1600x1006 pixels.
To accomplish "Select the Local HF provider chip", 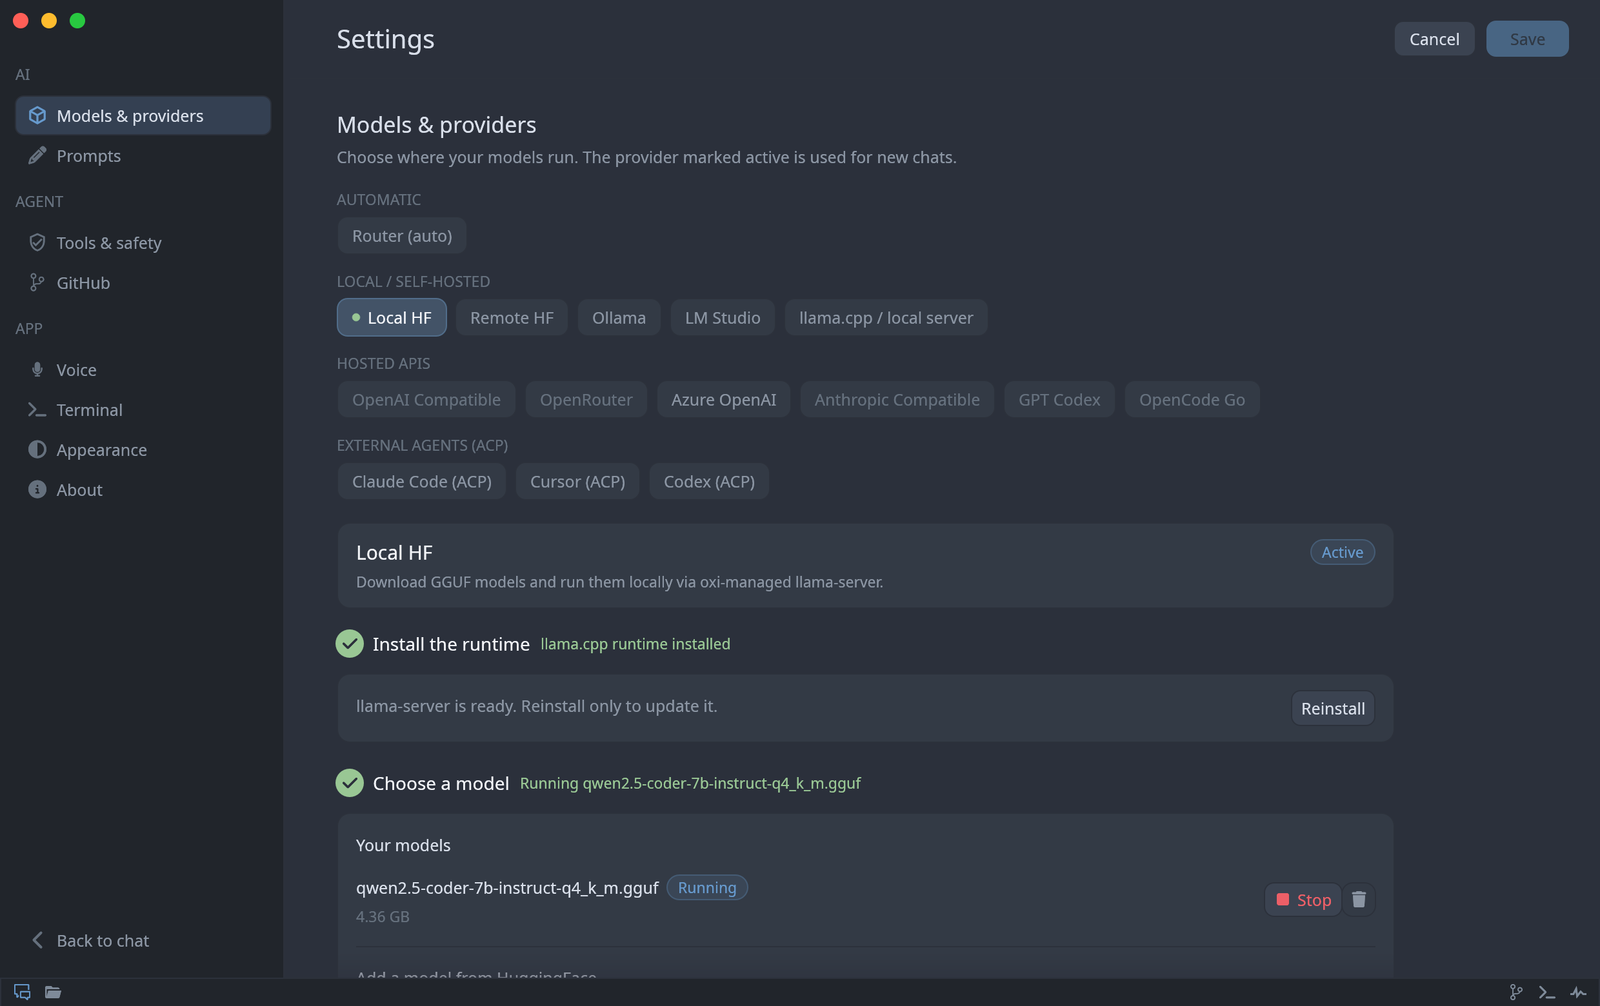I will tap(392, 318).
